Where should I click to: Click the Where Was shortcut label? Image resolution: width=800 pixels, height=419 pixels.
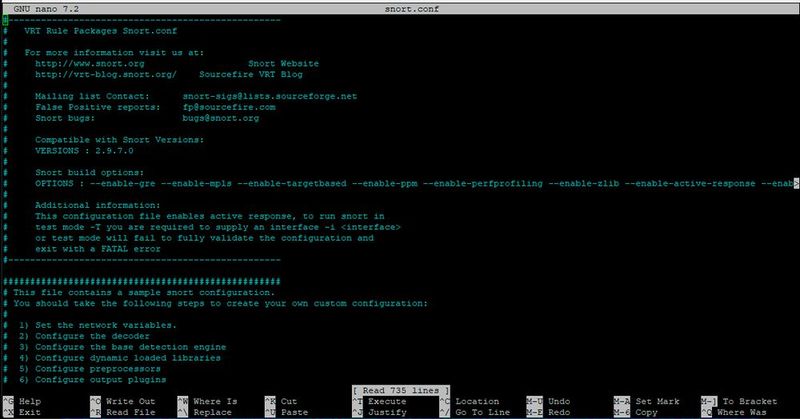point(741,412)
